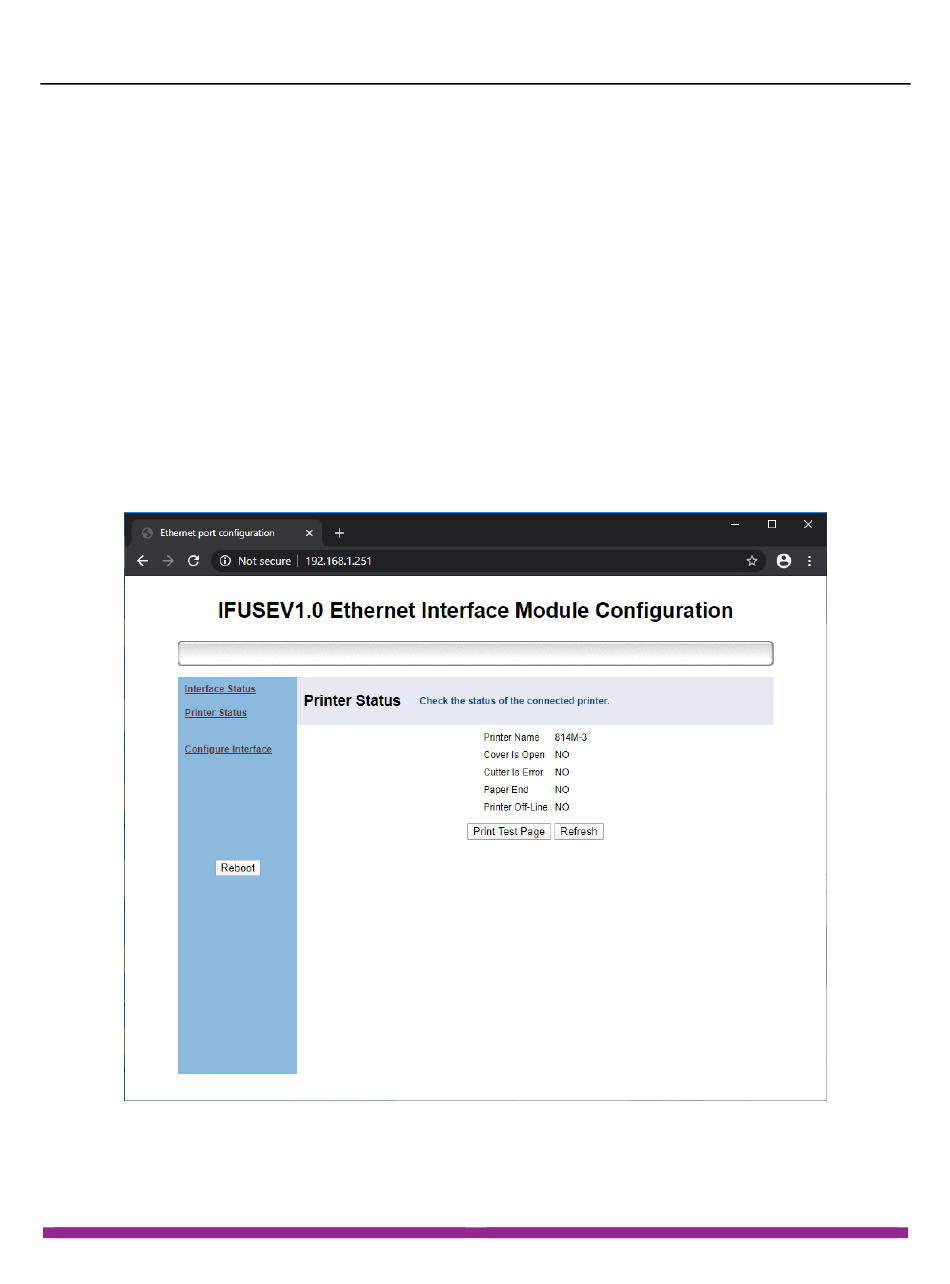The image size is (950, 1284).
Task: Open the Chrome three-dot menu
Action: [x=810, y=561]
